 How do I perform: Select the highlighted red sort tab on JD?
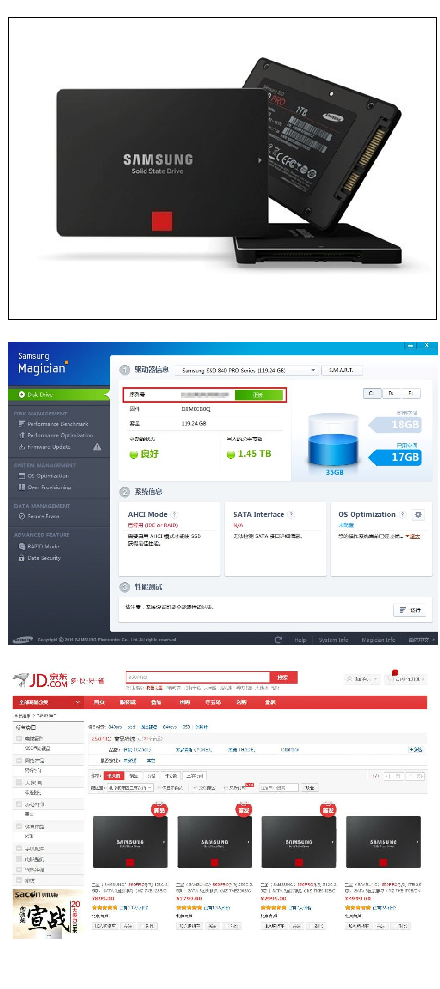click(x=113, y=776)
